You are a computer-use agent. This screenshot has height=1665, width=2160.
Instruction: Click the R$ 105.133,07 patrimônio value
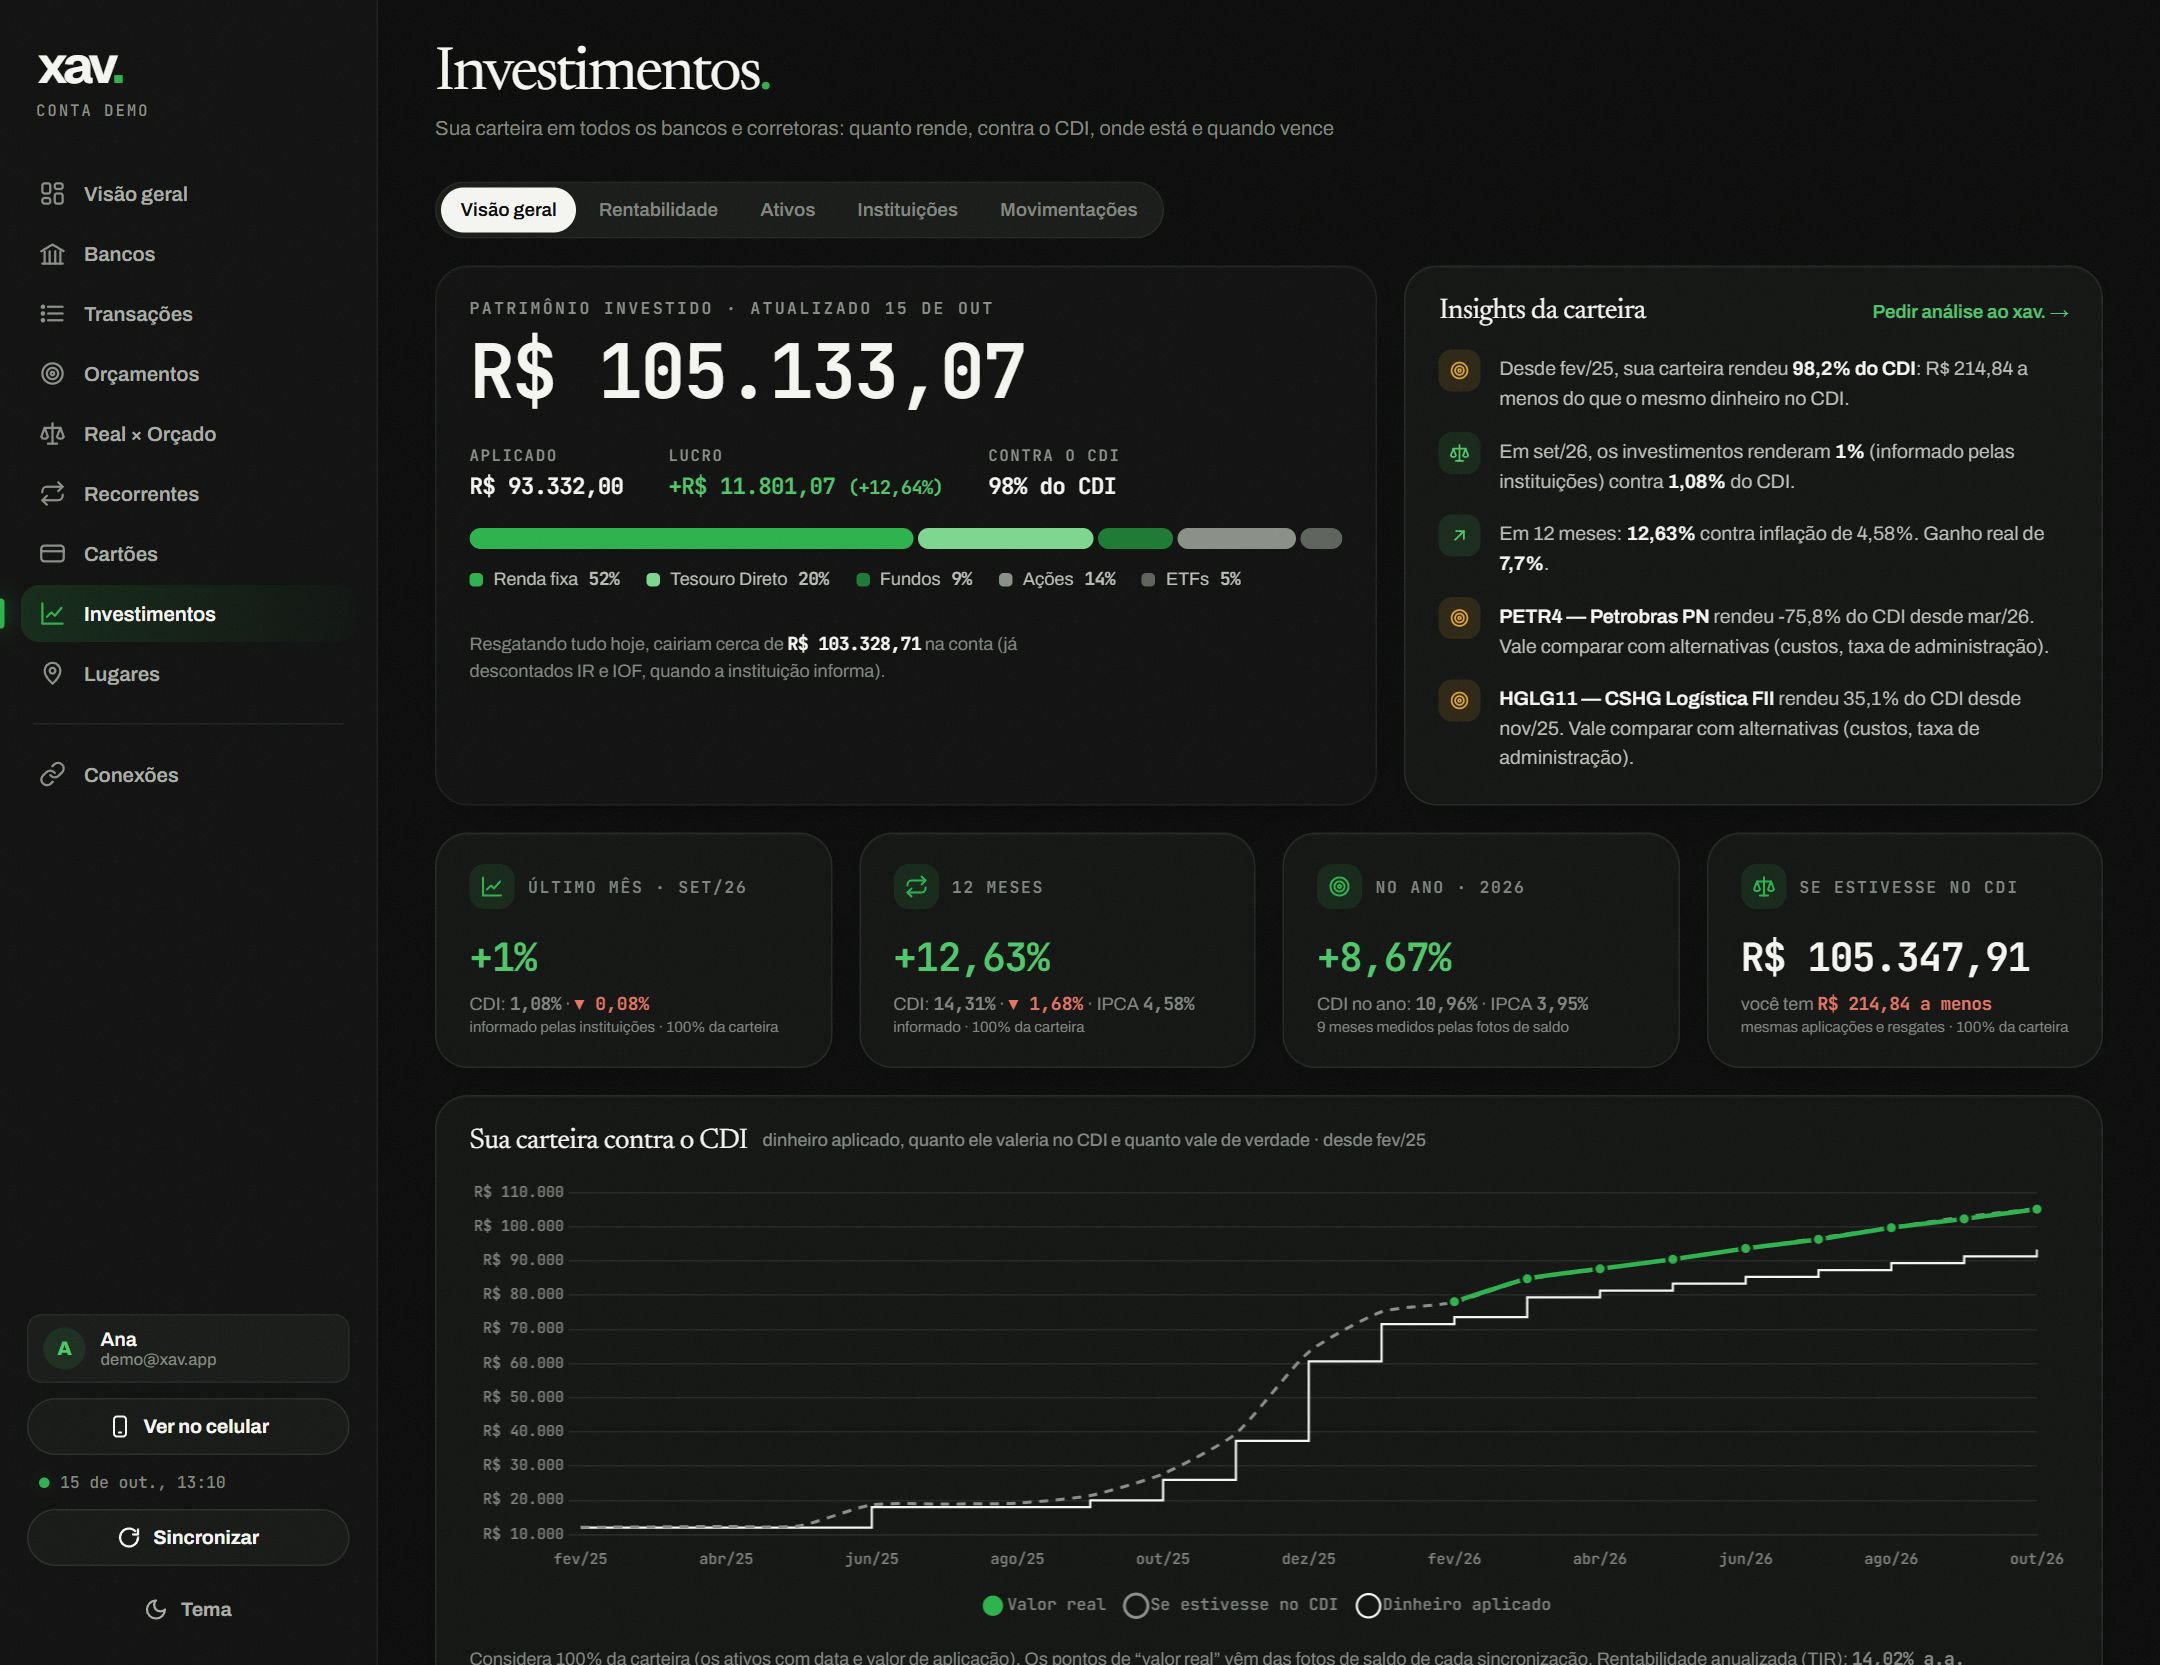(x=747, y=372)
